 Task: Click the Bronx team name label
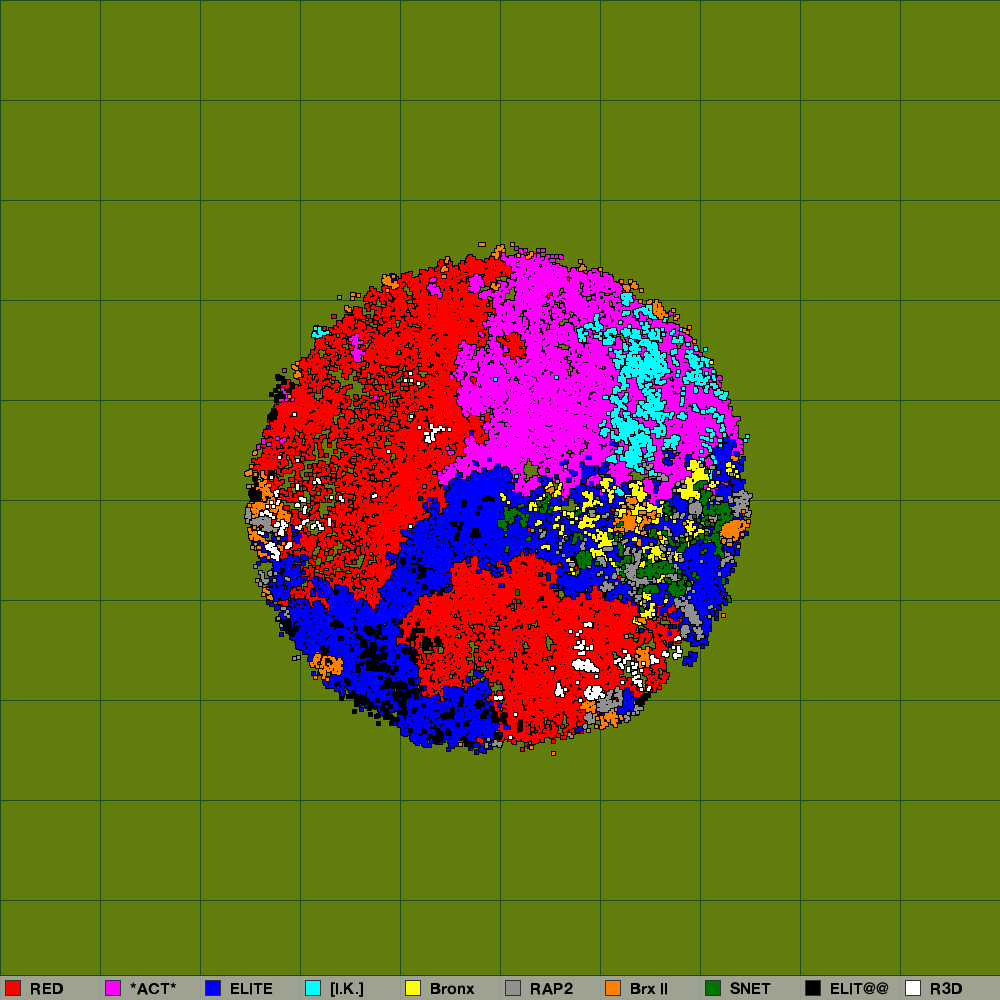[x=452, y=989]
